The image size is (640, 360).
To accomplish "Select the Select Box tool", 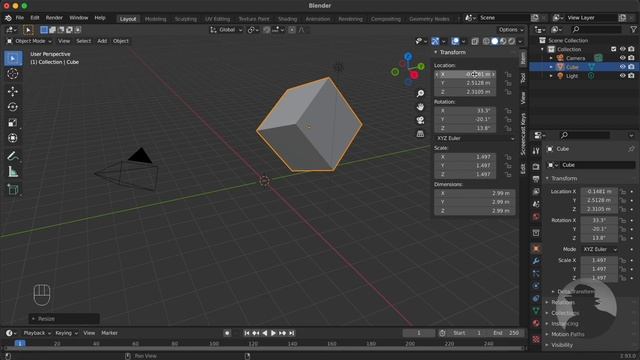I will (13, 59).
